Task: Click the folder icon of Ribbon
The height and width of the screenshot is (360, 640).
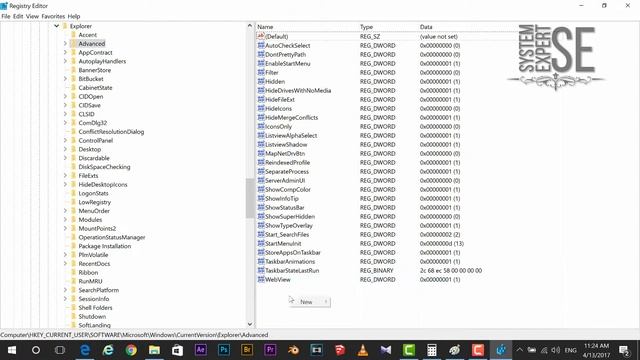Action: click(73, 272)
